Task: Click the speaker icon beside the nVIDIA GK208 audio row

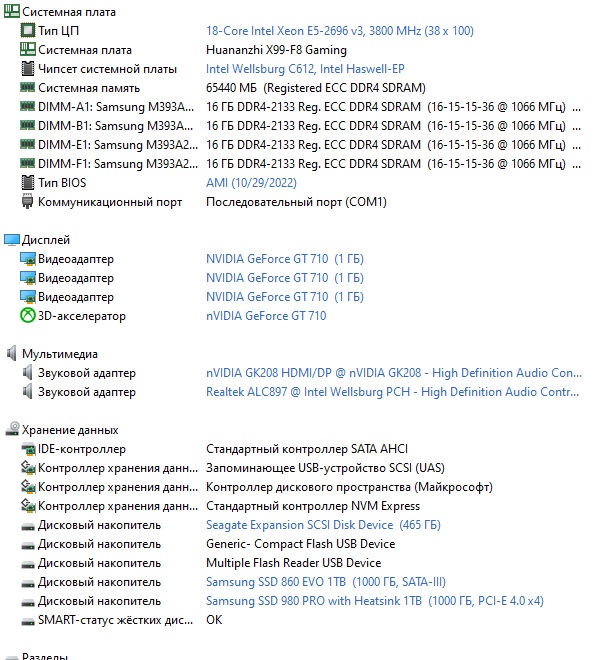Action: point(27,372)
